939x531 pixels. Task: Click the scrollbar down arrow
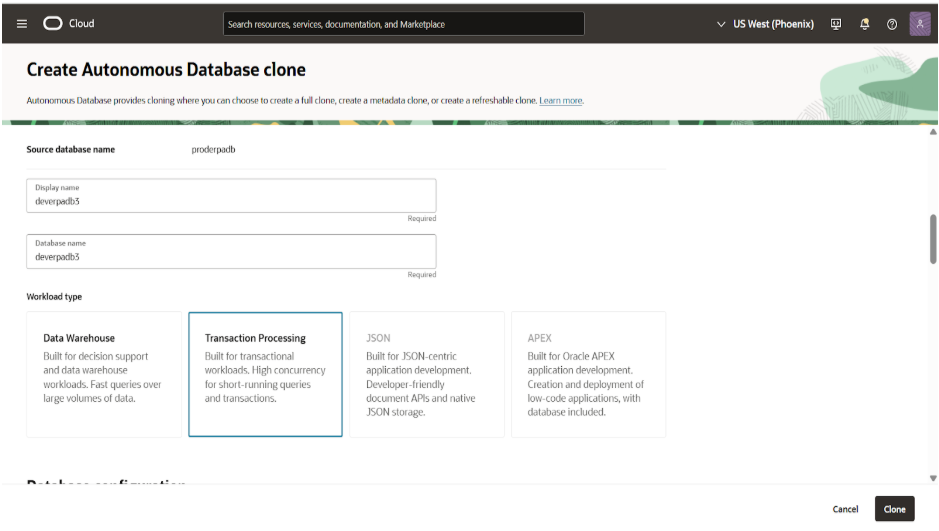(933, 478)
